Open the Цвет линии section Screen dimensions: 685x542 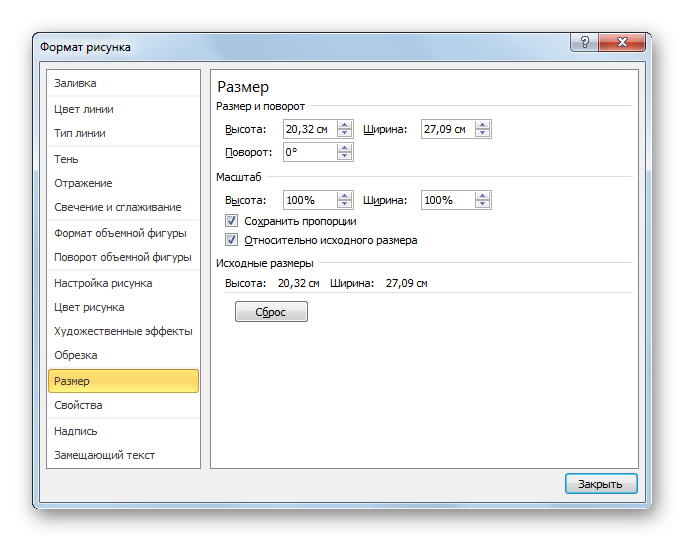coord(123,109)
